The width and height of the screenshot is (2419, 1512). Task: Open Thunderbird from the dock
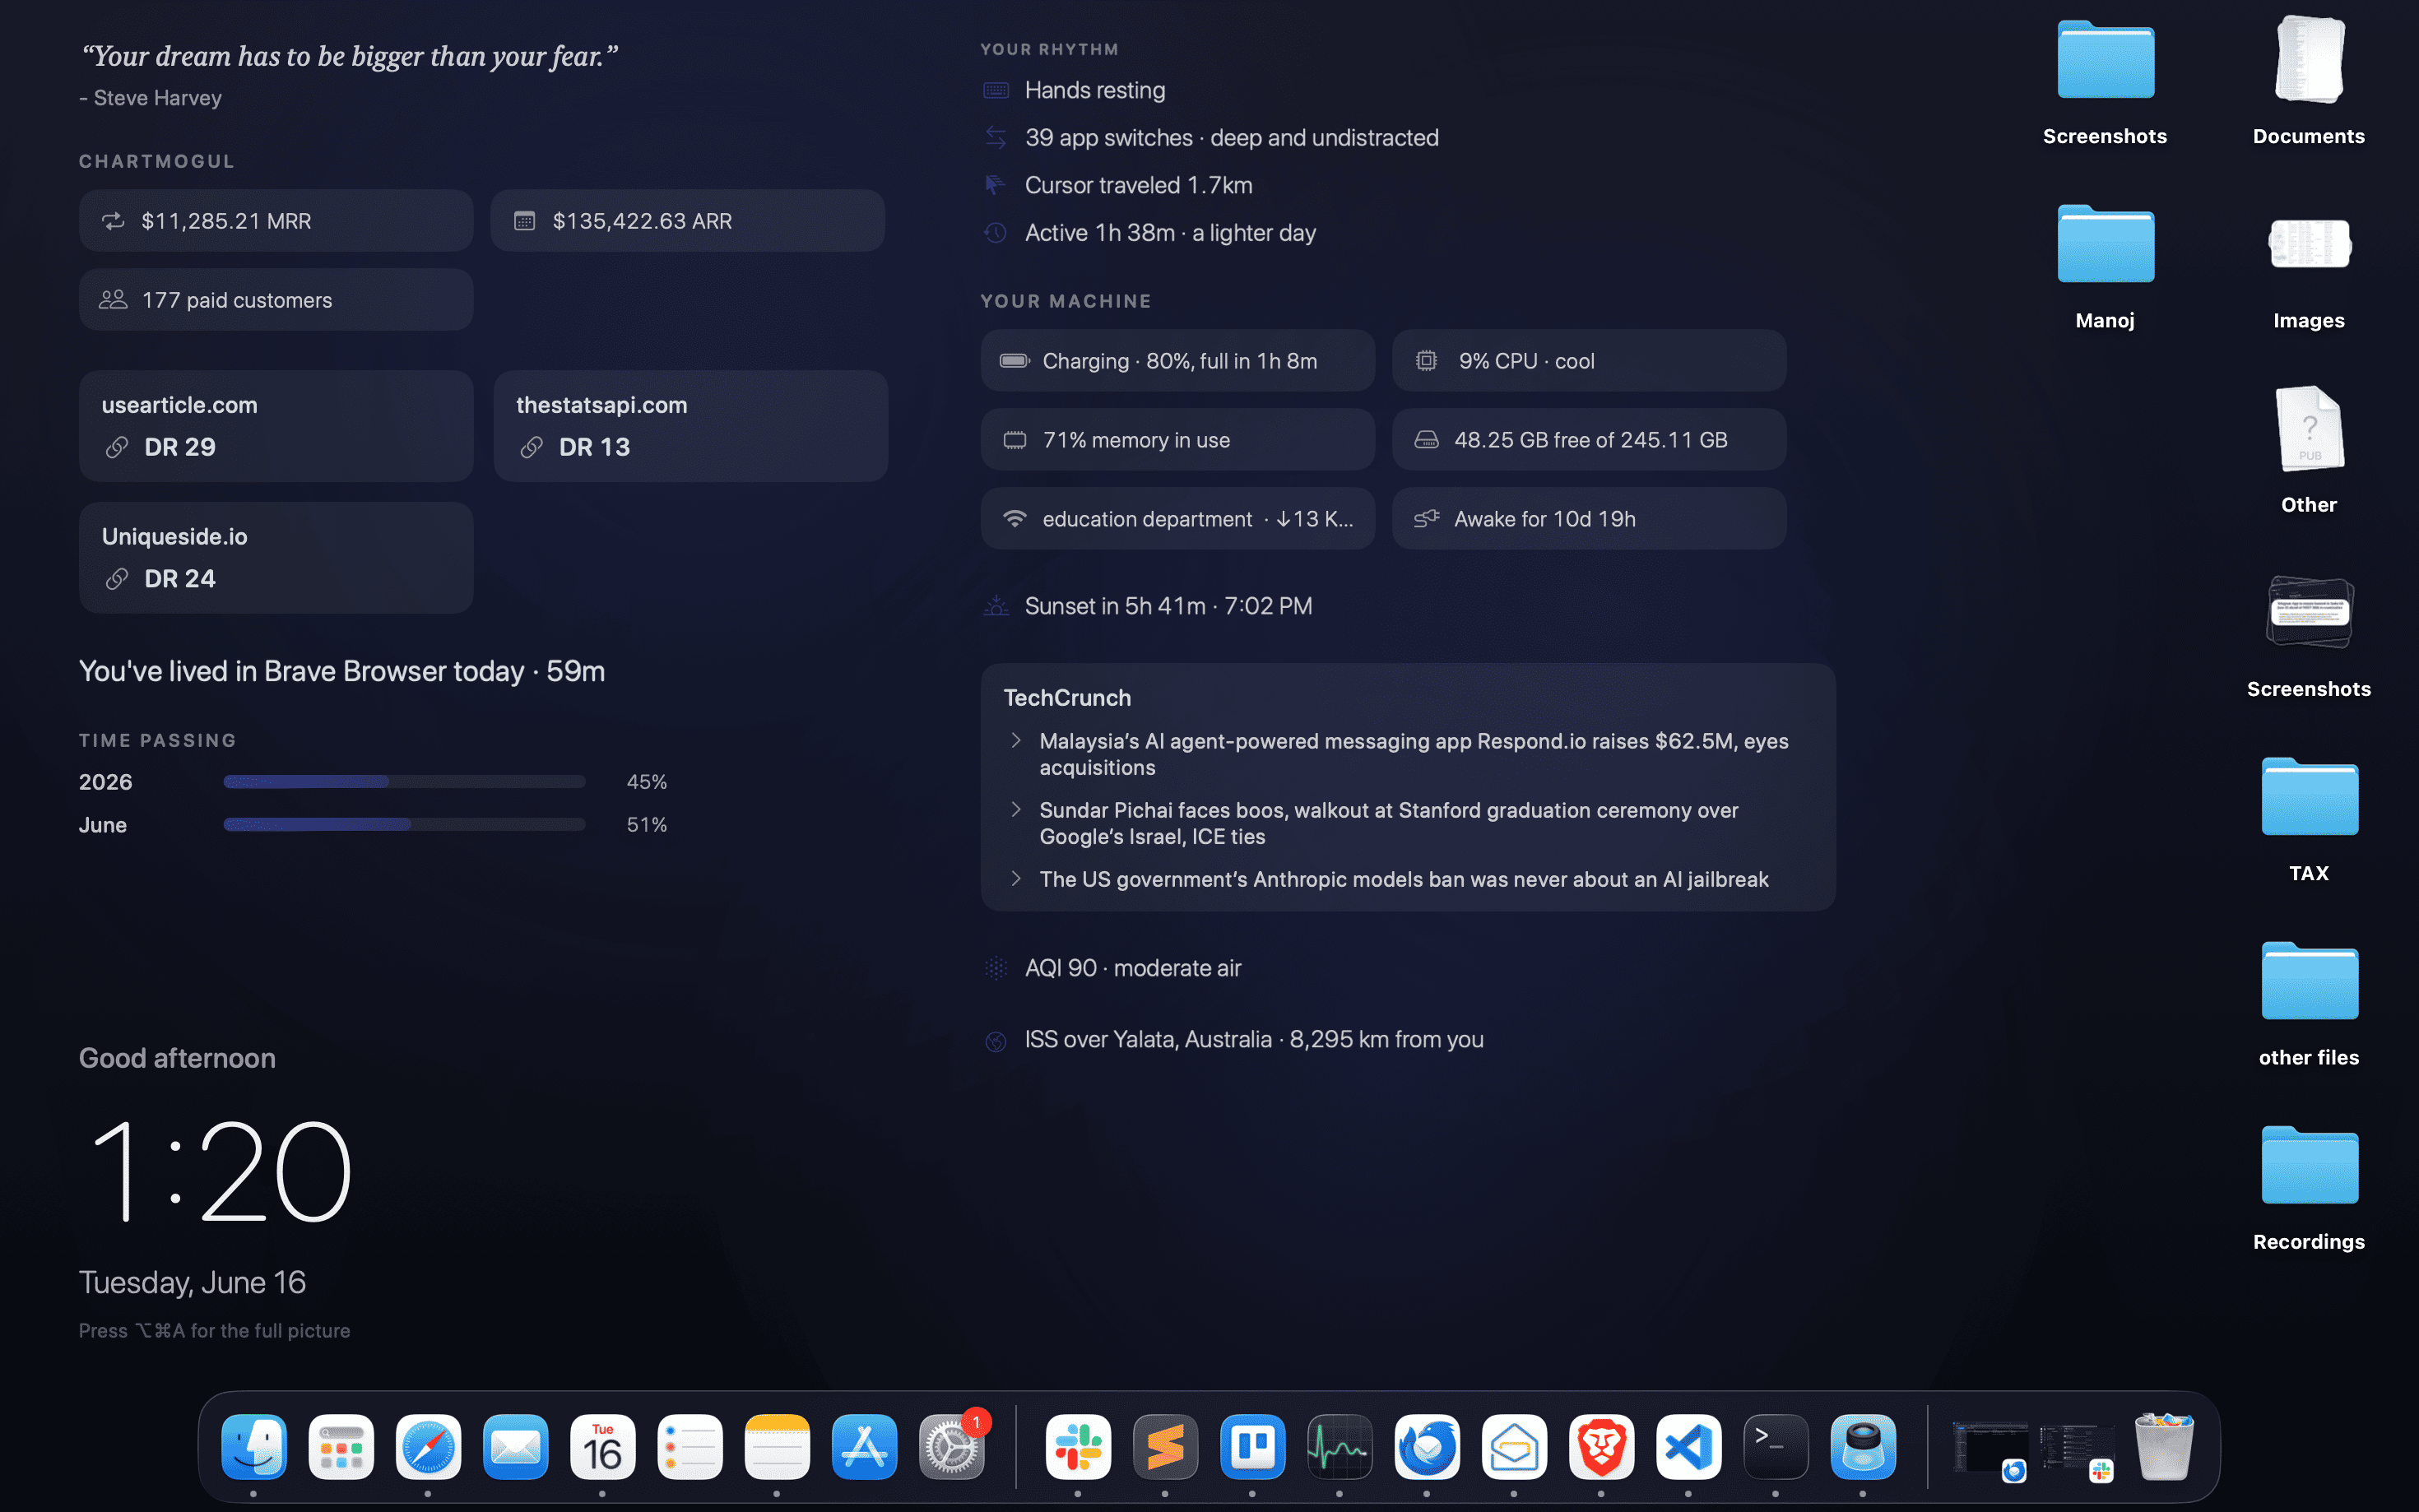click(x=1427, y=1447)
